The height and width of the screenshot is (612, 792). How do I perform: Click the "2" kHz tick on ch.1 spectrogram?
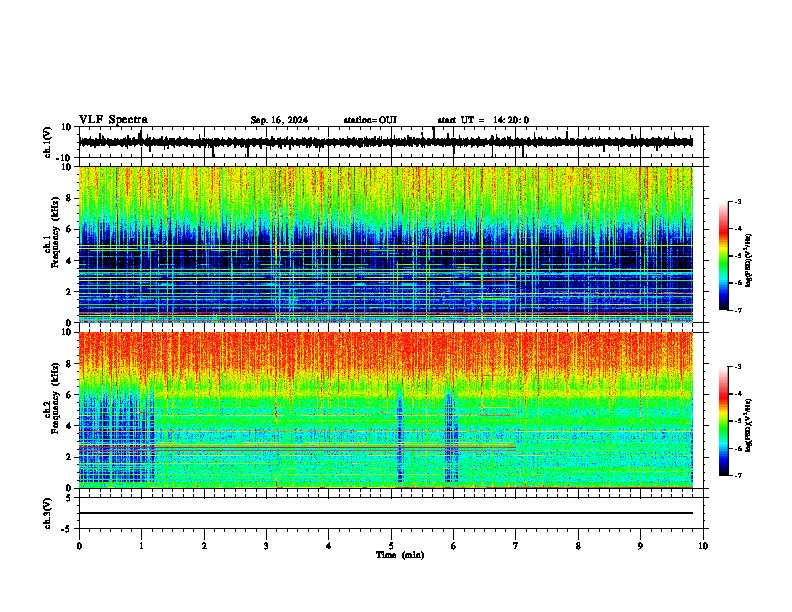tap(69, 292)
